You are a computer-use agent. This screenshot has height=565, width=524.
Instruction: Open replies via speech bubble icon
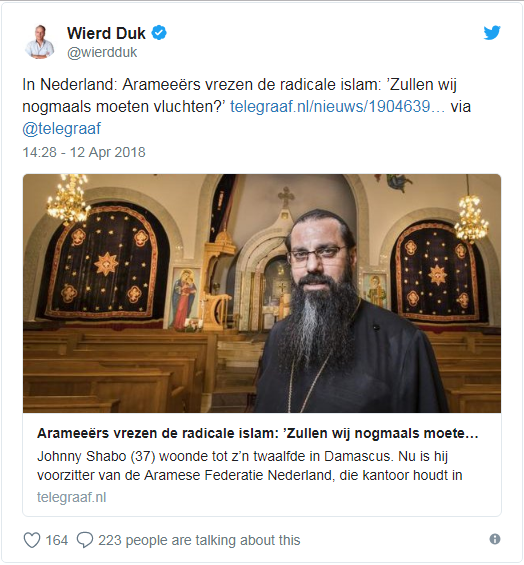click(85, 540)
